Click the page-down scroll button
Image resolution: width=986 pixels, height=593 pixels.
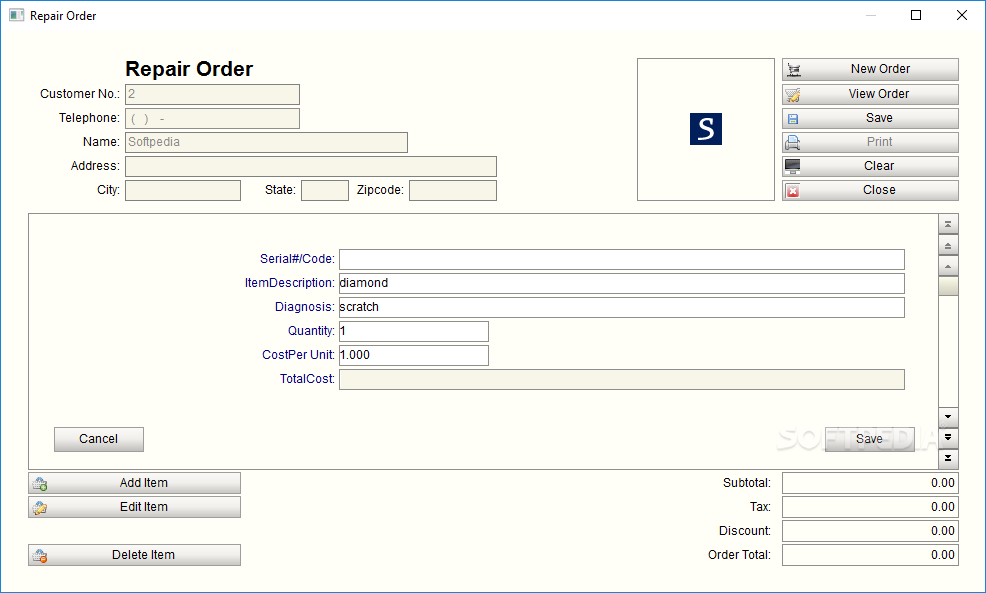point(948,437)
